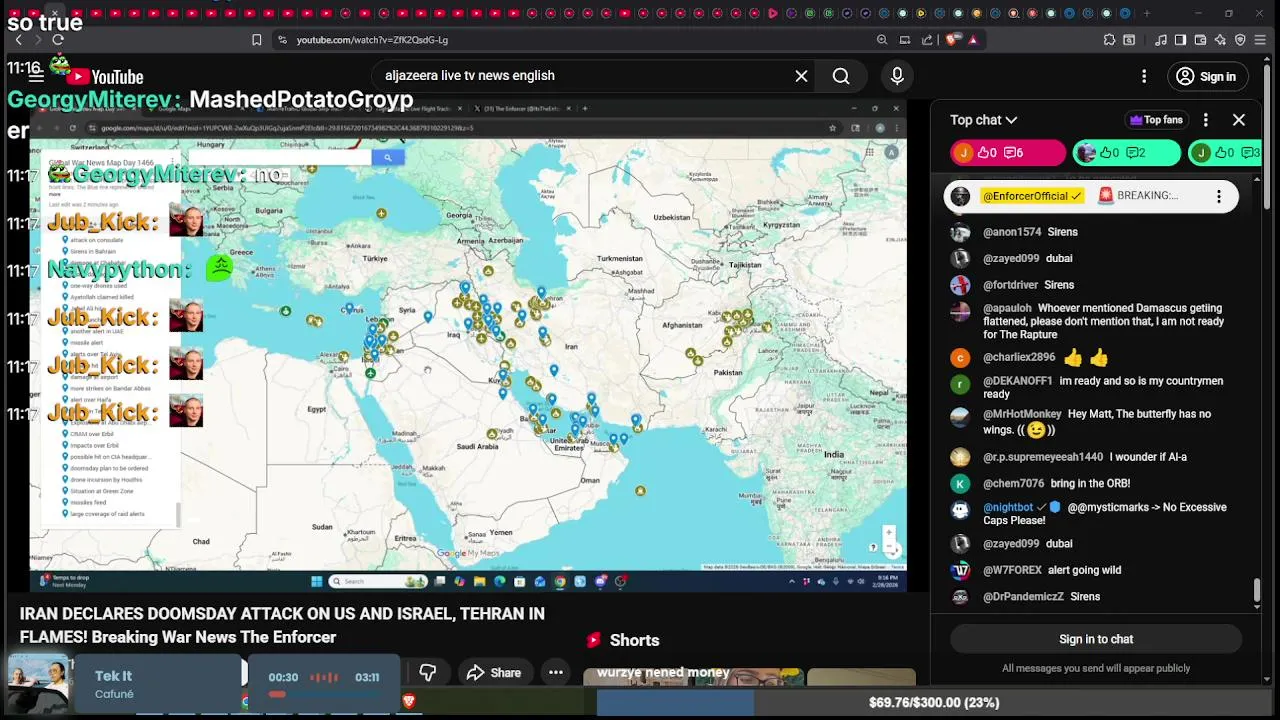Click @W7FOREX username in chat
Viewport: 1280px width, 720px height.
coord(1012,570)
